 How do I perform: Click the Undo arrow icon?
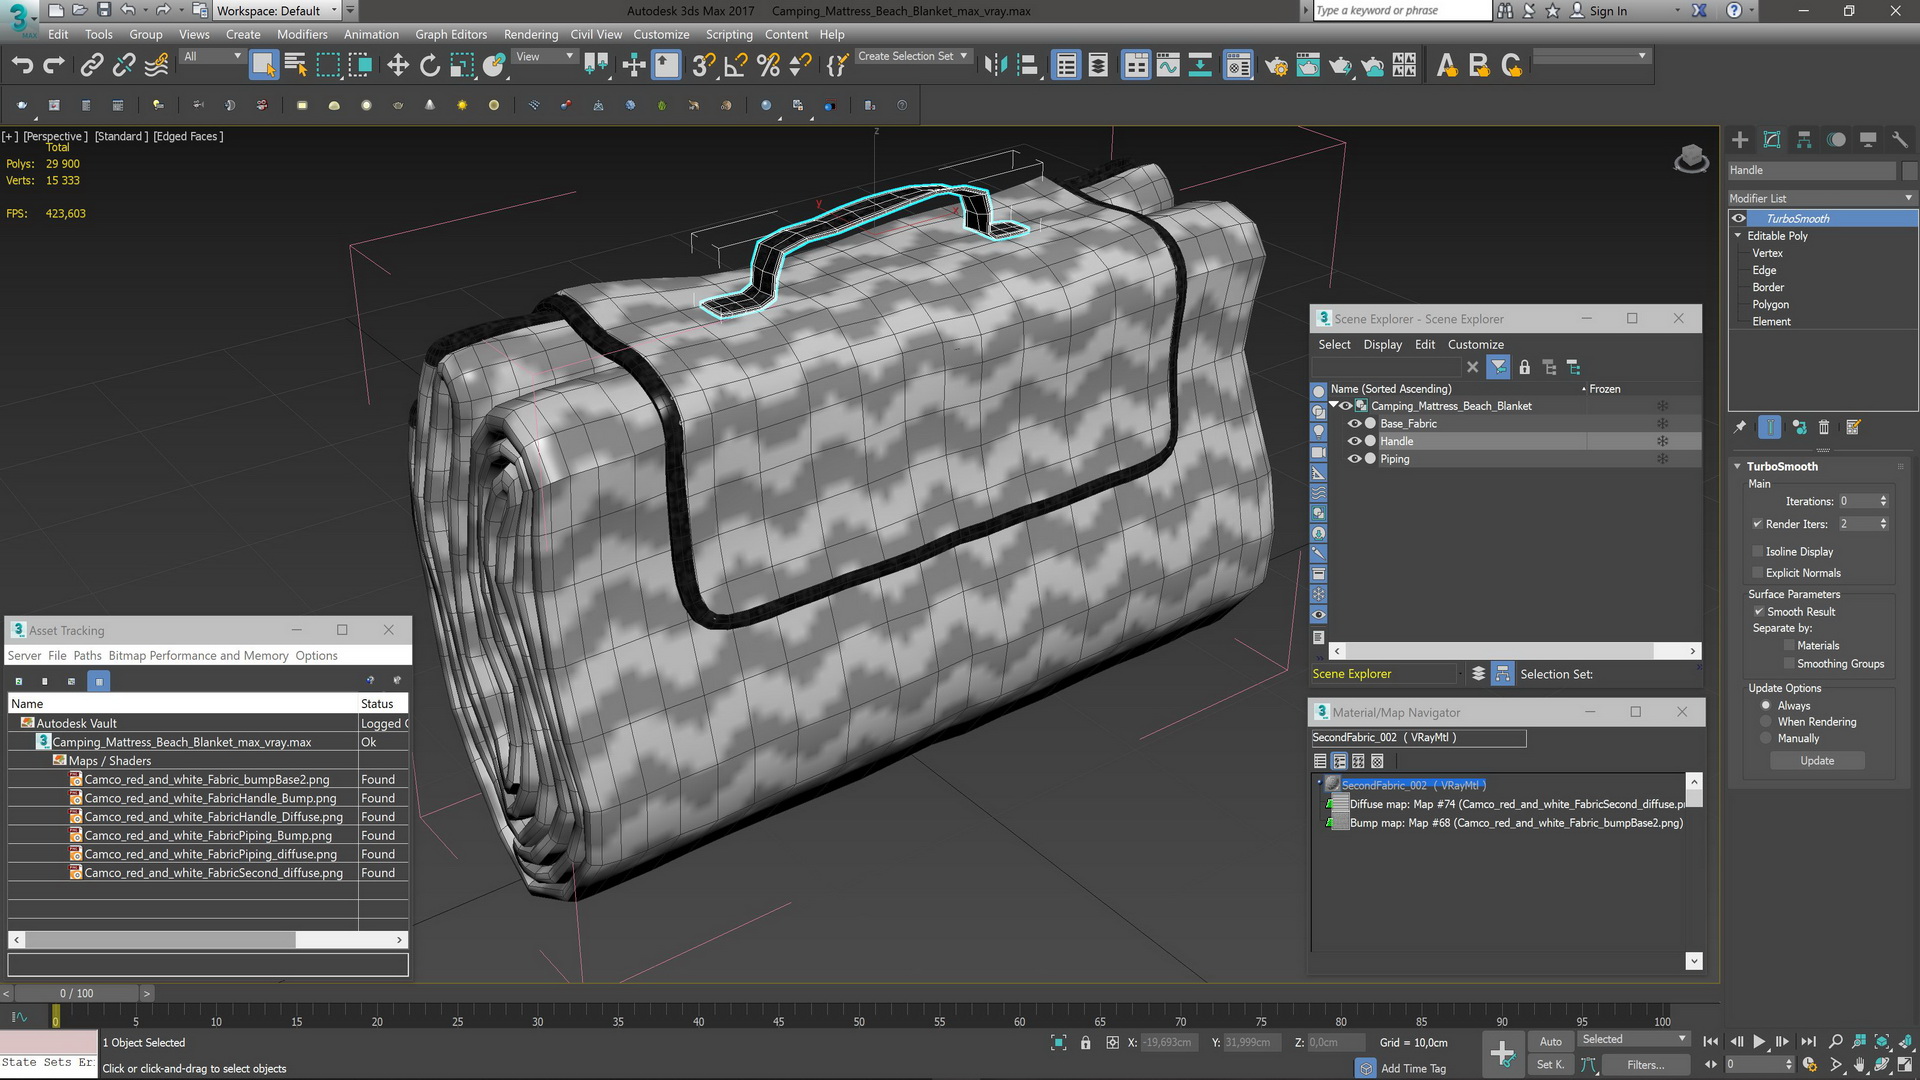[x=22, y=66]
